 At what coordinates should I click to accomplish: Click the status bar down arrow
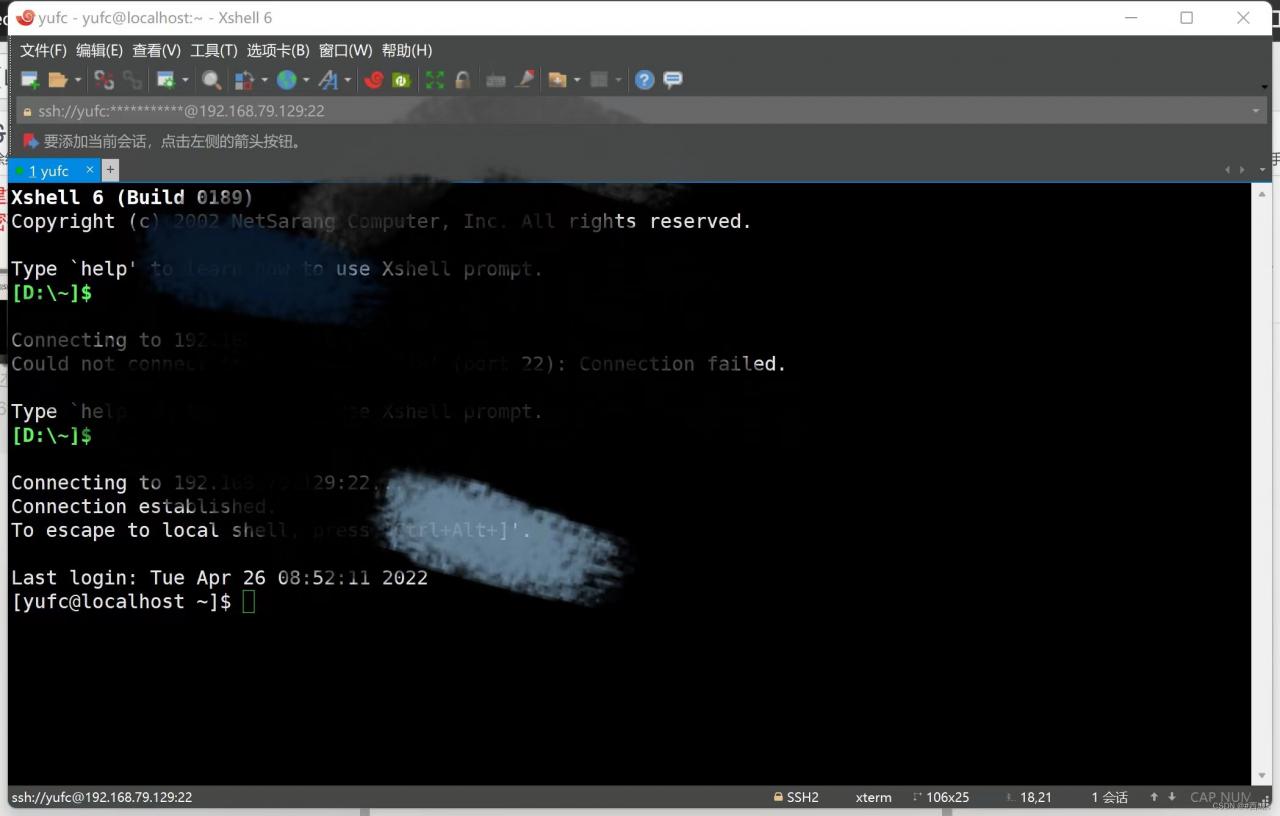pos(1172,797)
